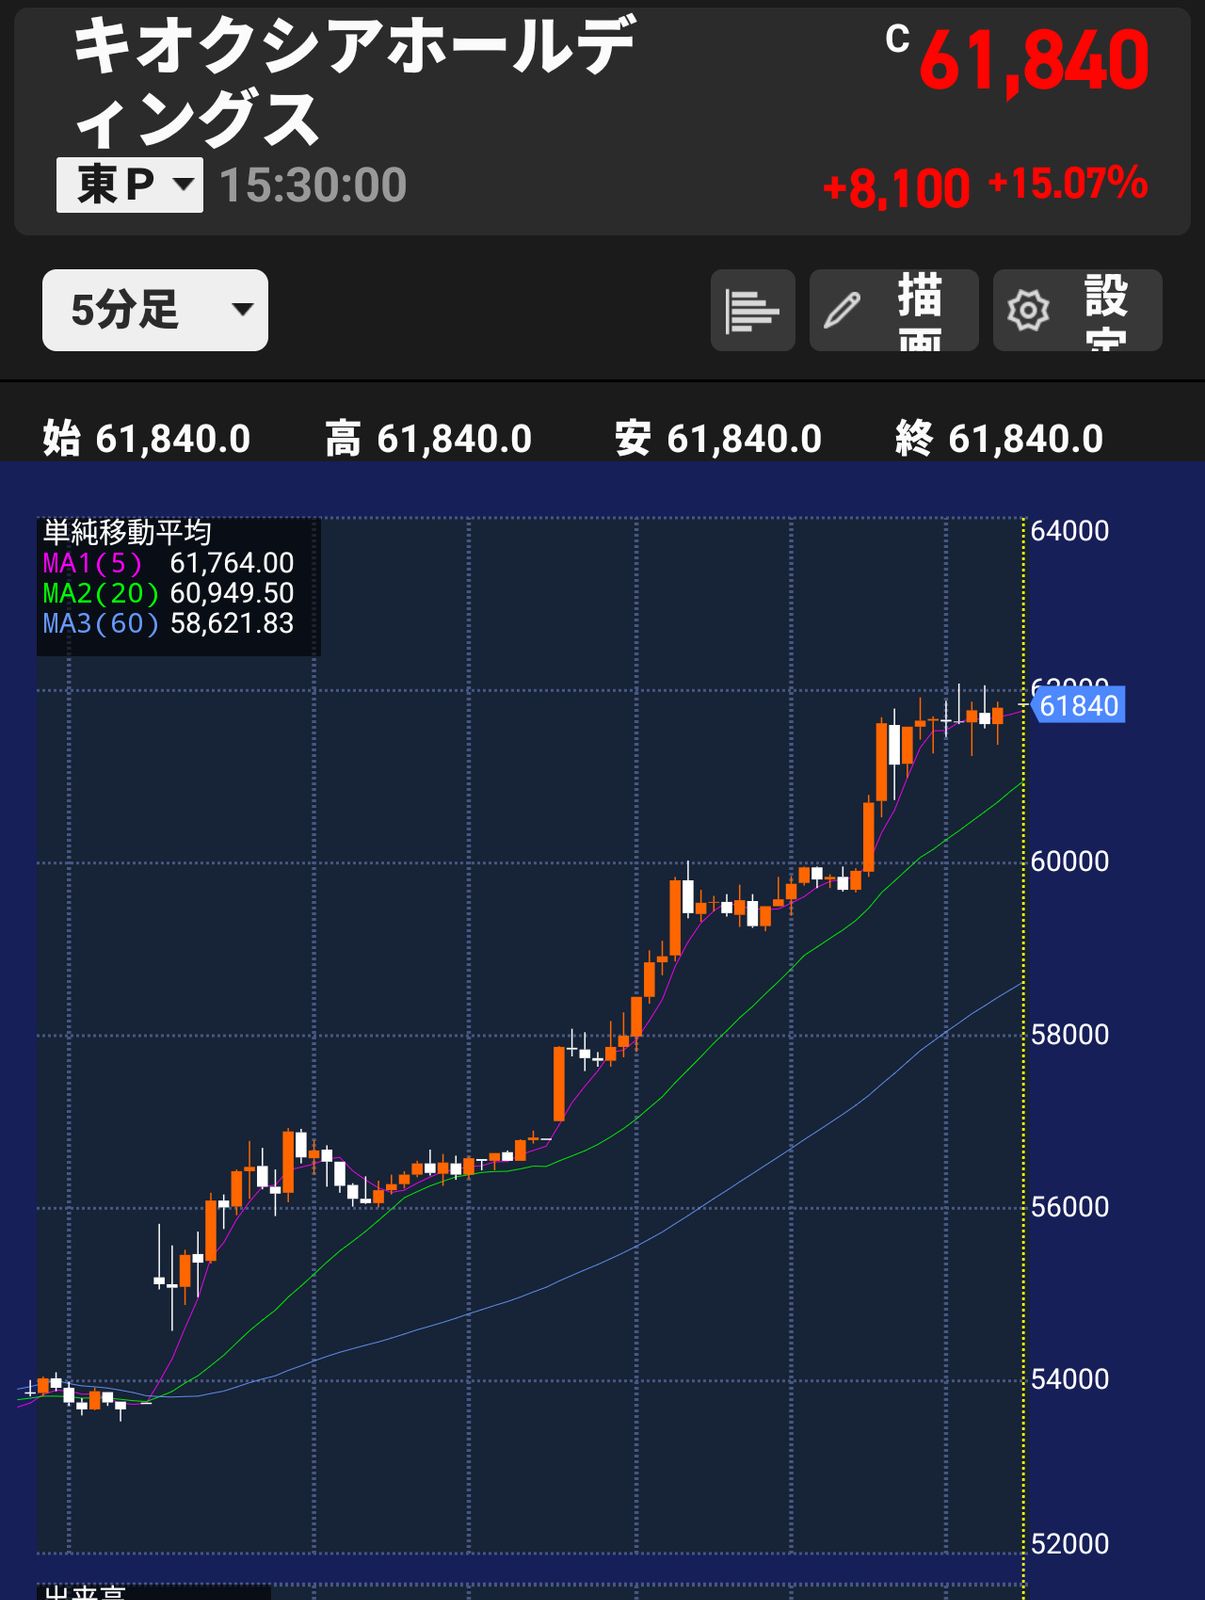Image resolution: width=1205 pixels, height=1600 pixels.
Task: Open the 東P market selector dropdown
Action: 129,185
